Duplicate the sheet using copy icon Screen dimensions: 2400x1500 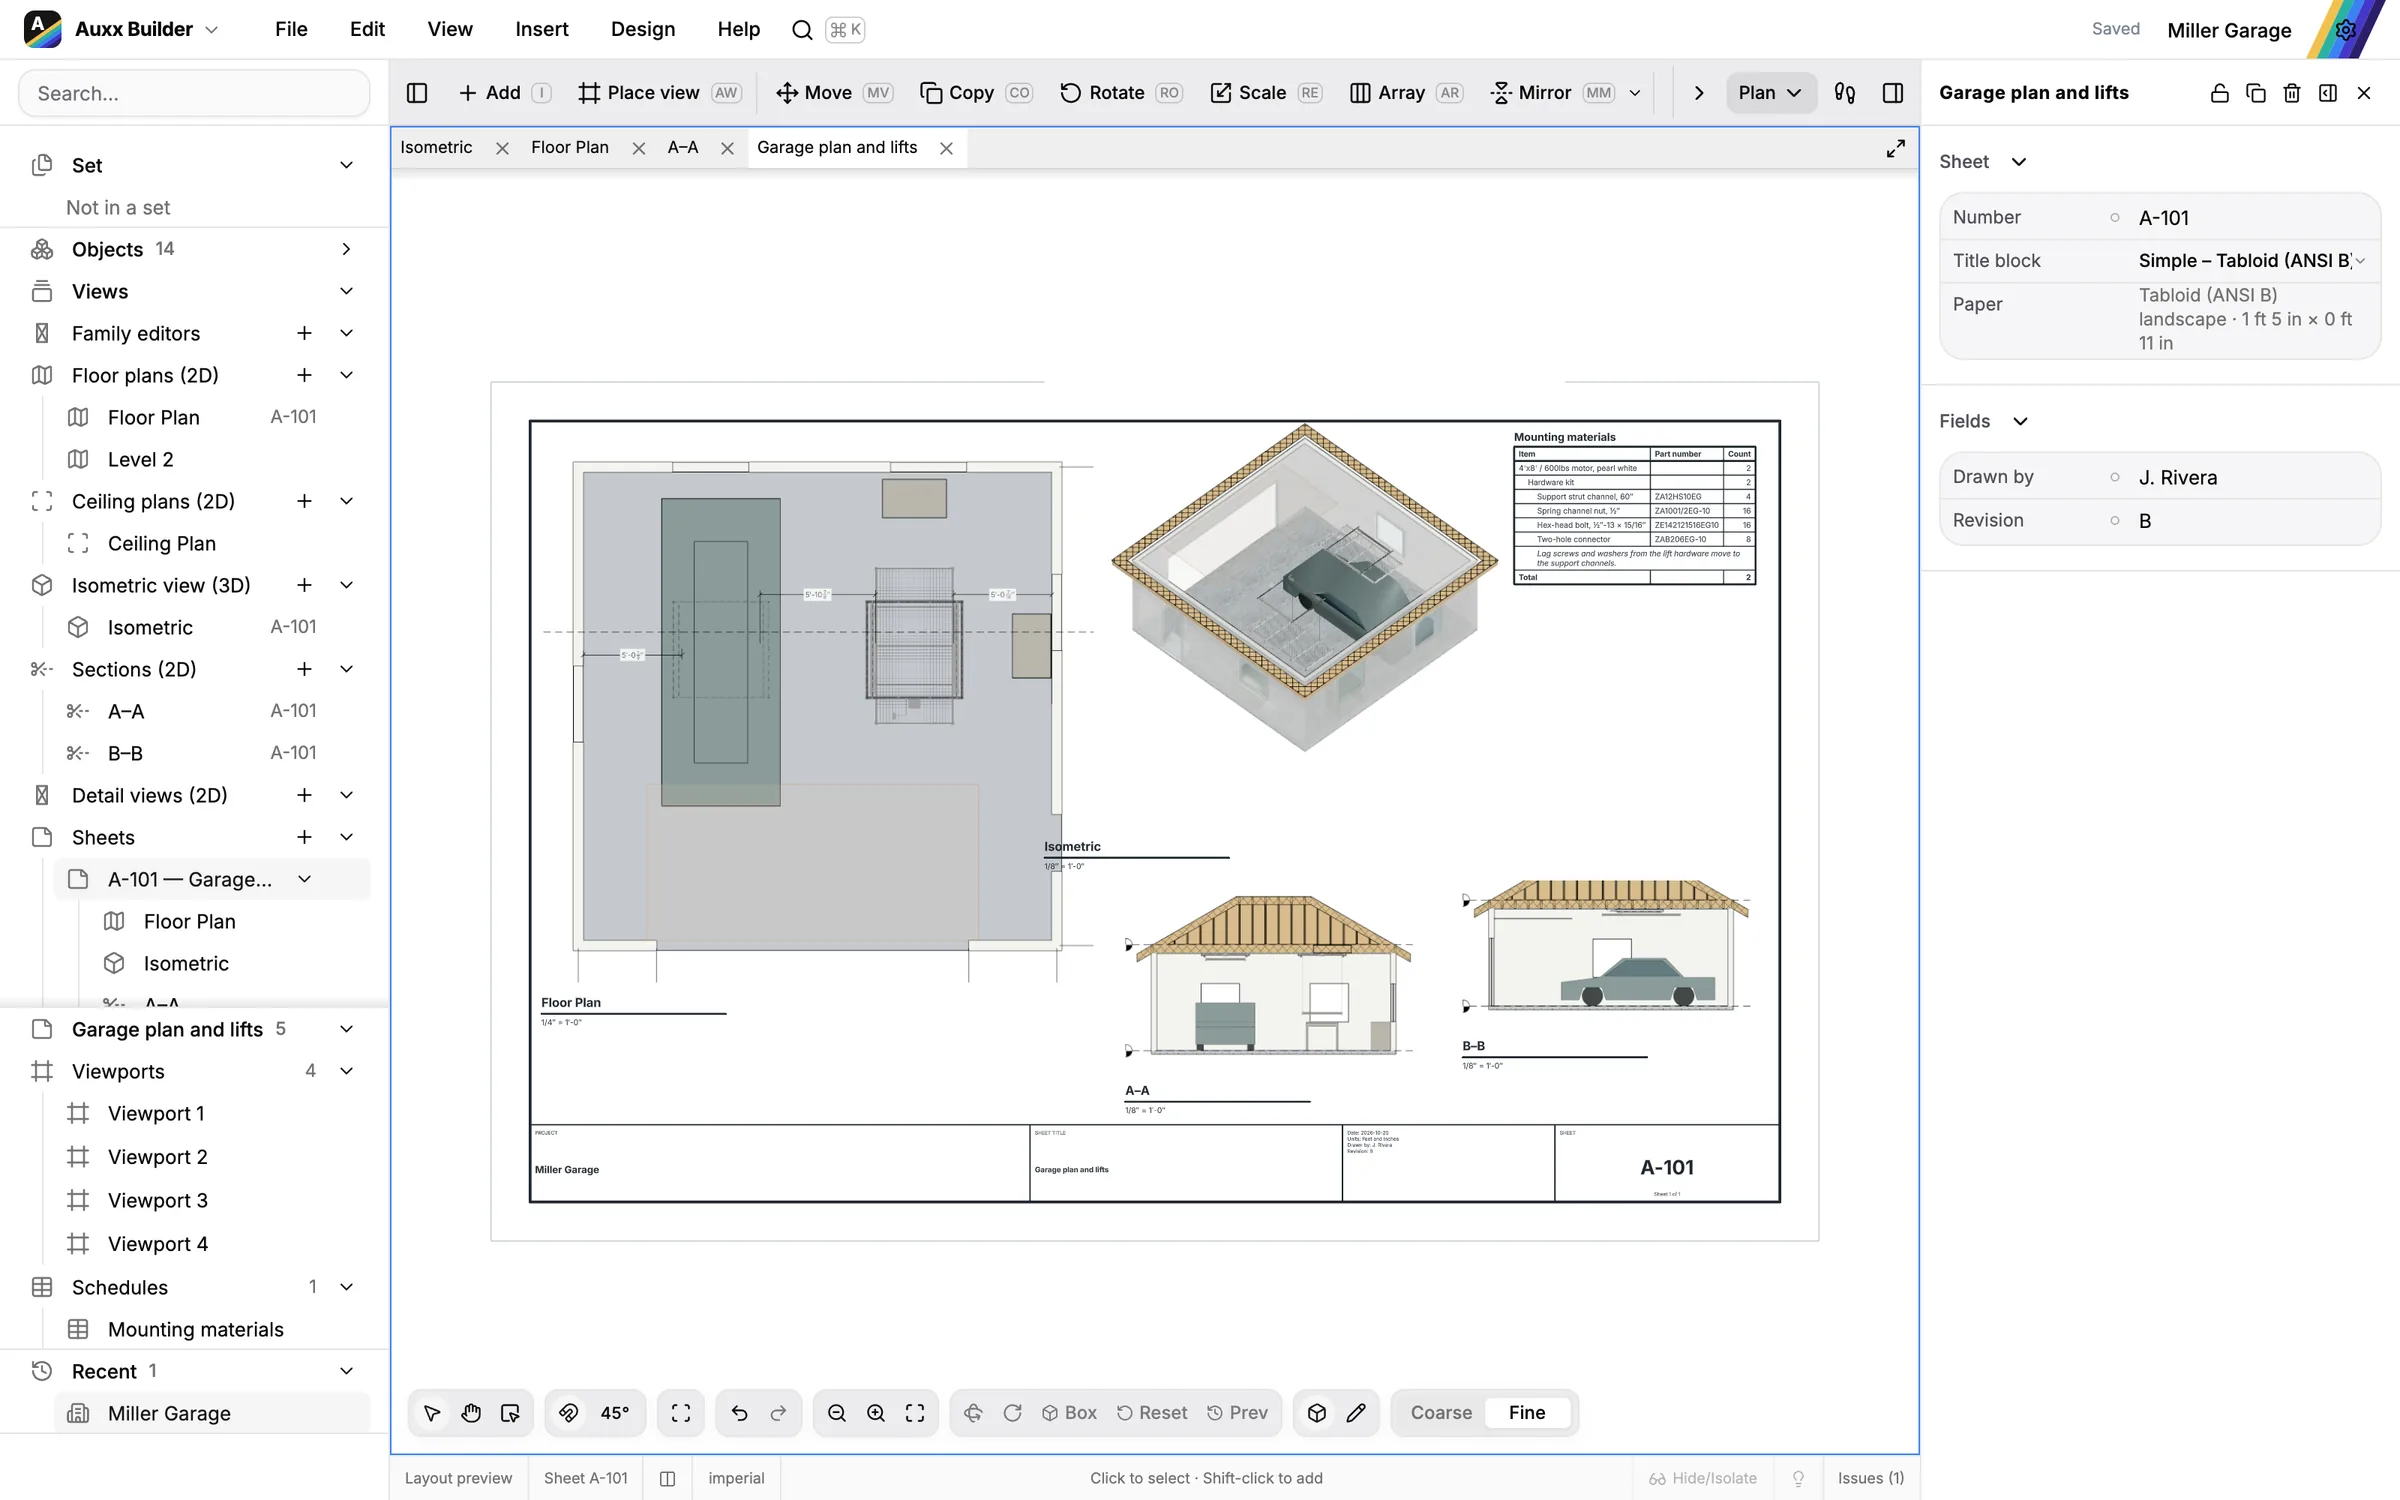[2256, 93]
